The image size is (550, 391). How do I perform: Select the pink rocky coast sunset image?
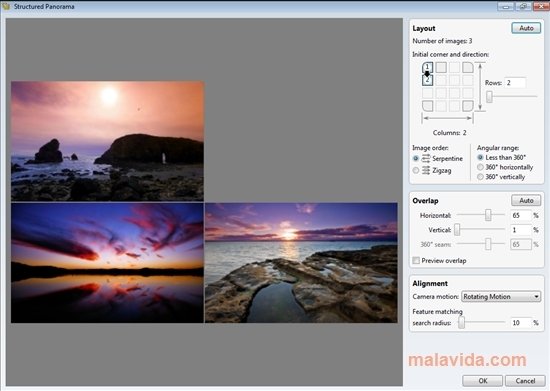[x=107, y=141]
